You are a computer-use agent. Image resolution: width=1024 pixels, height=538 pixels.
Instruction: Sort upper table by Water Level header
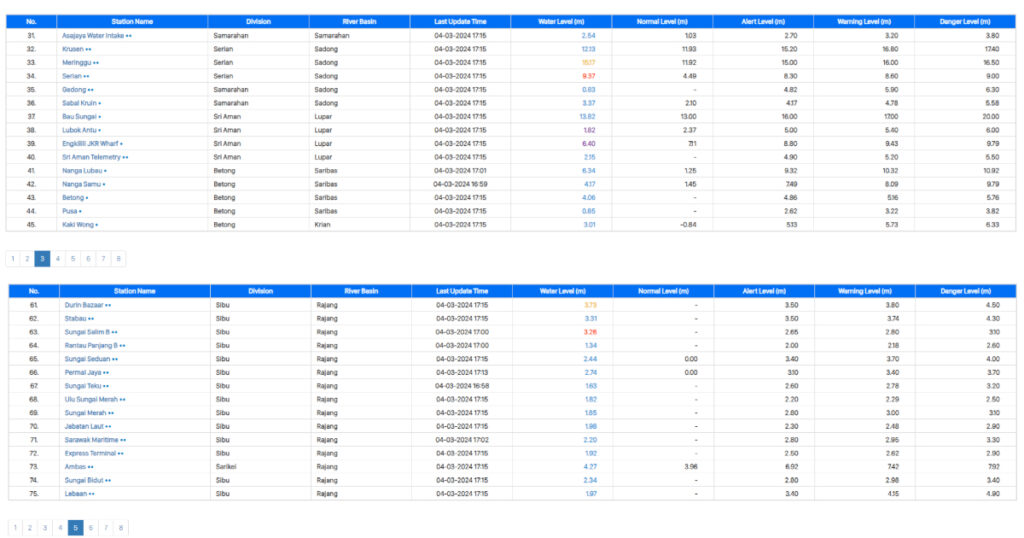tap(561, 22)
